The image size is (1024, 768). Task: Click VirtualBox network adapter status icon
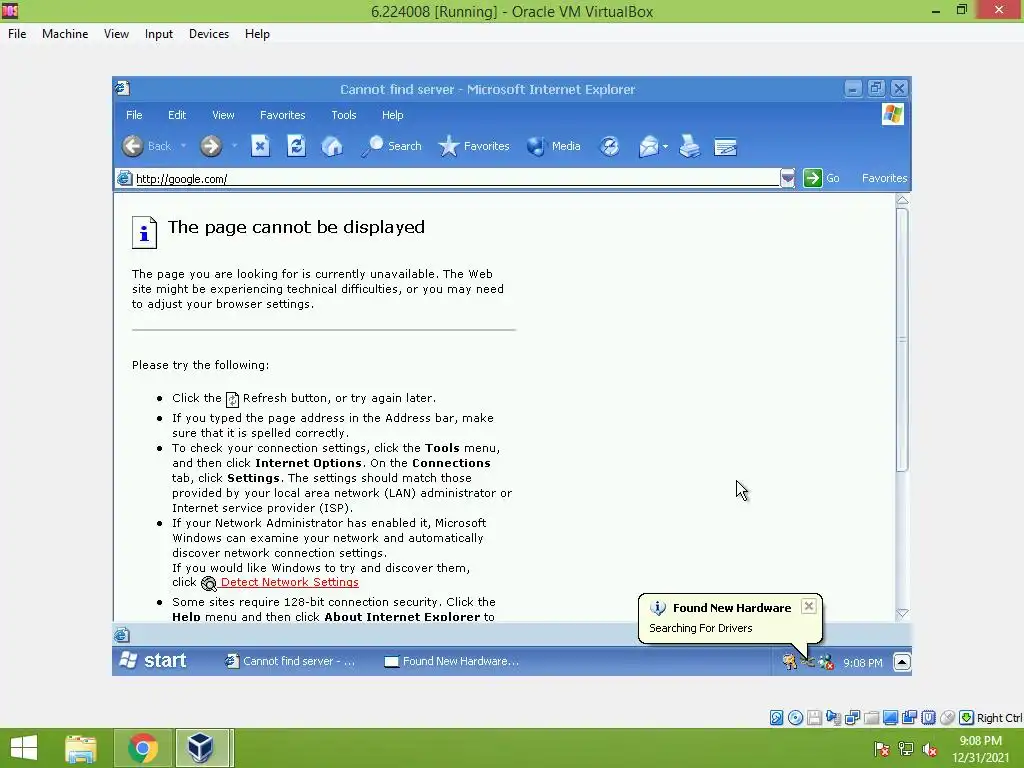point(852,718)
